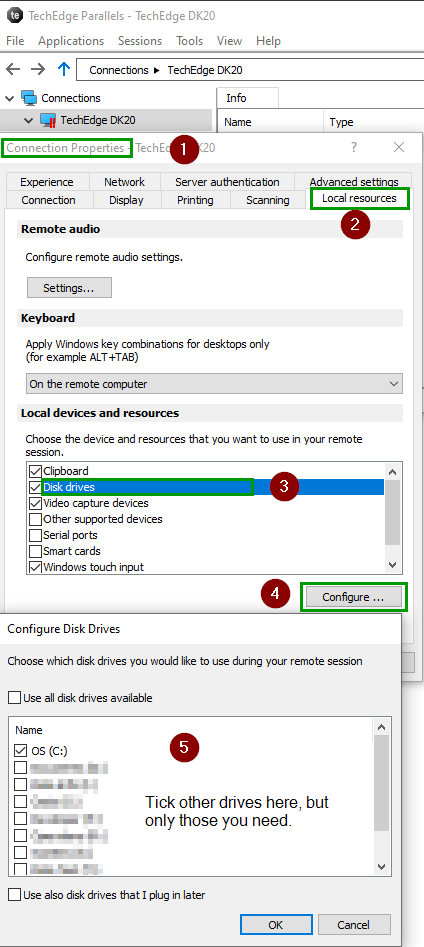424x947 pixels.
Task: Click the devices list scrollbar down arrow
Action: [393, 565]
